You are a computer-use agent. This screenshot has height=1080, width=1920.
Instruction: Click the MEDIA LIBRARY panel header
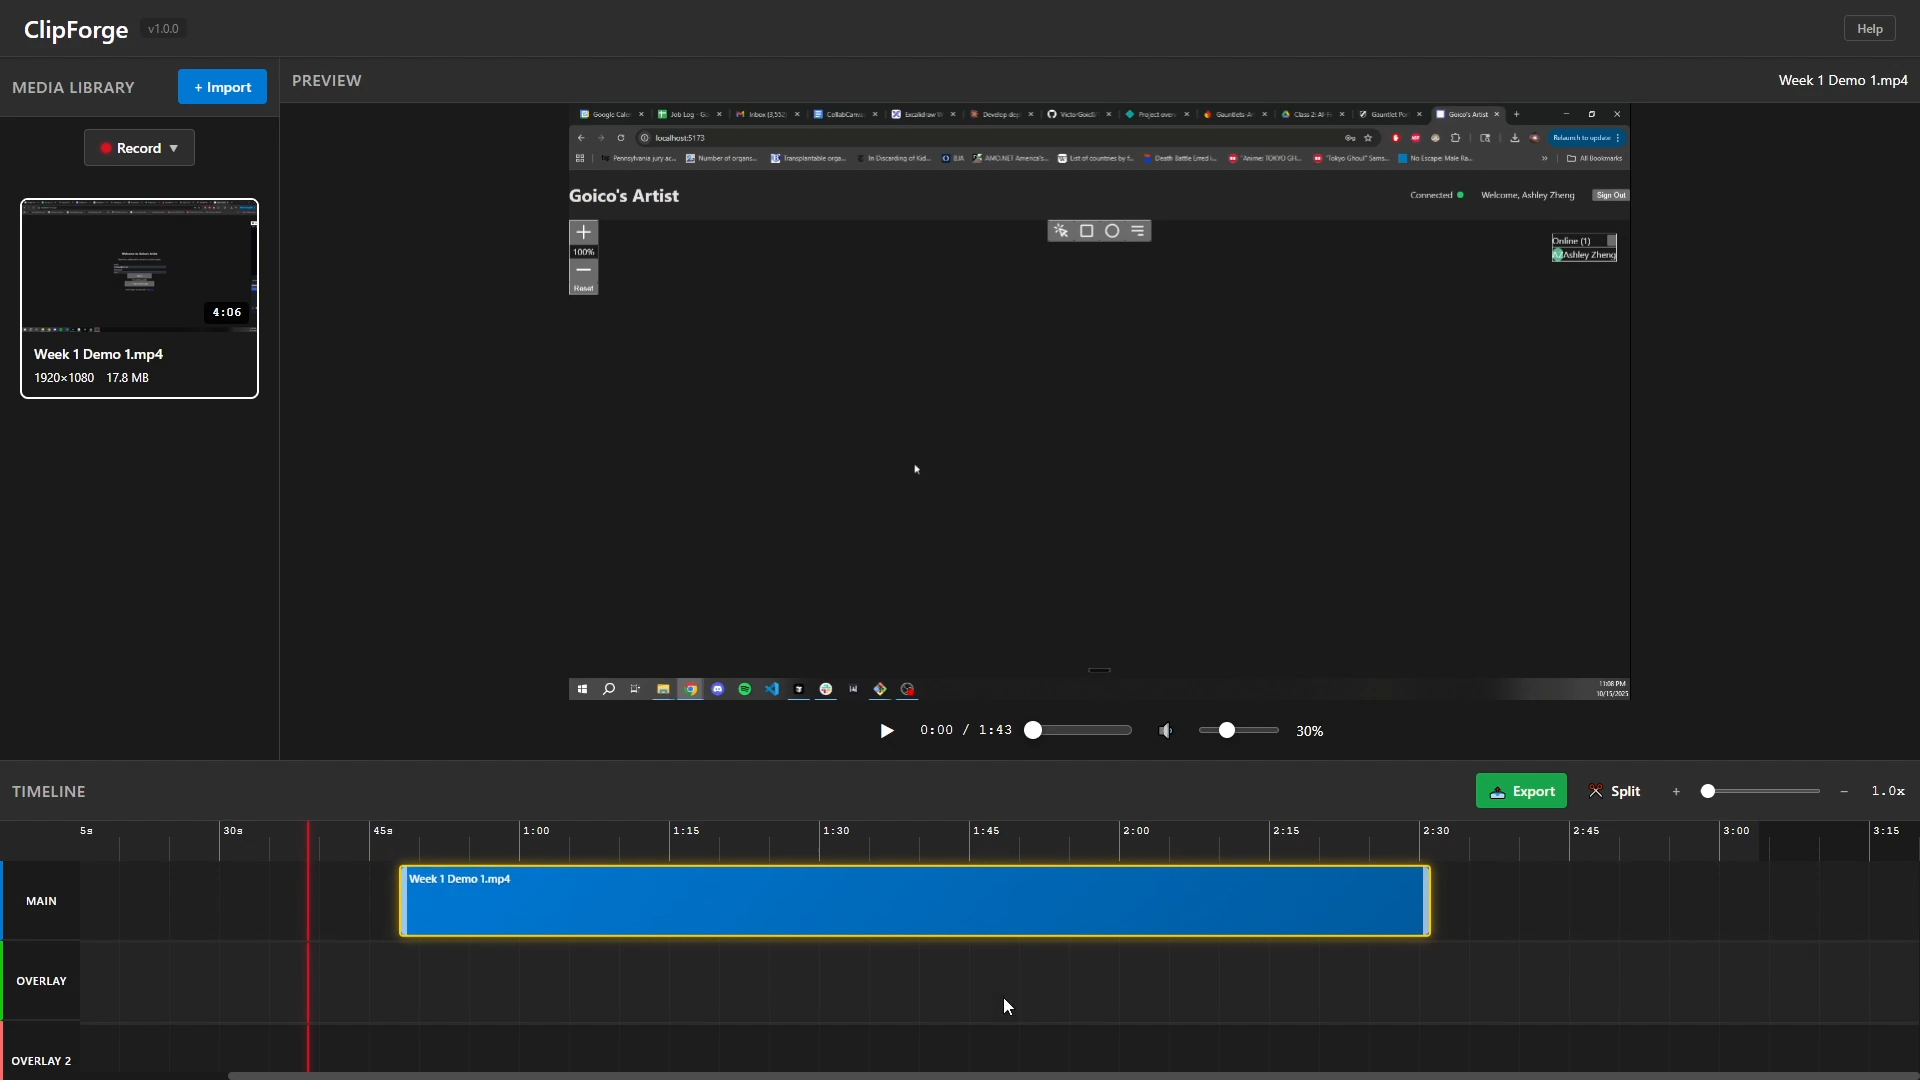click(x=73, y=87)
